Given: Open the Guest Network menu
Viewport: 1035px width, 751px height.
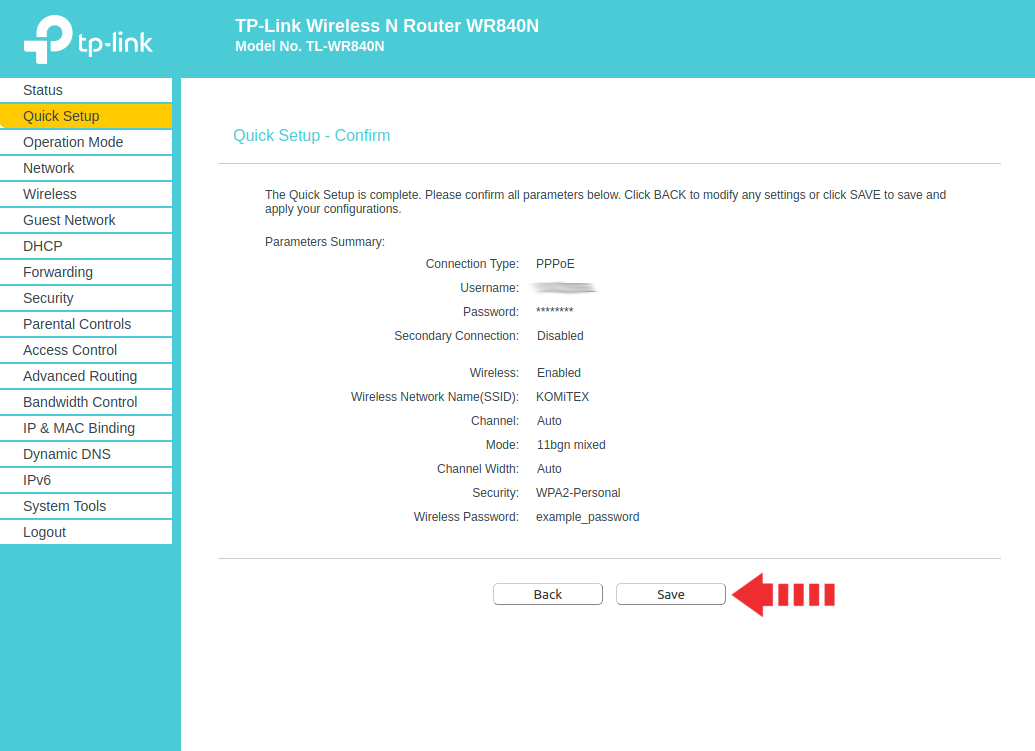Looking at the screenshot, I should pyautogui.click(x=86, y=220).
